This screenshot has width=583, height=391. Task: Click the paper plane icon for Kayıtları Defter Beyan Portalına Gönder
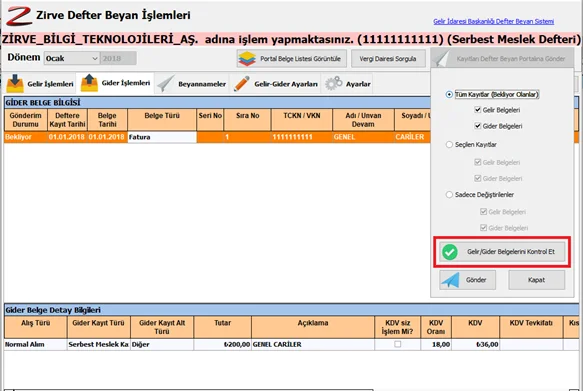442,59
